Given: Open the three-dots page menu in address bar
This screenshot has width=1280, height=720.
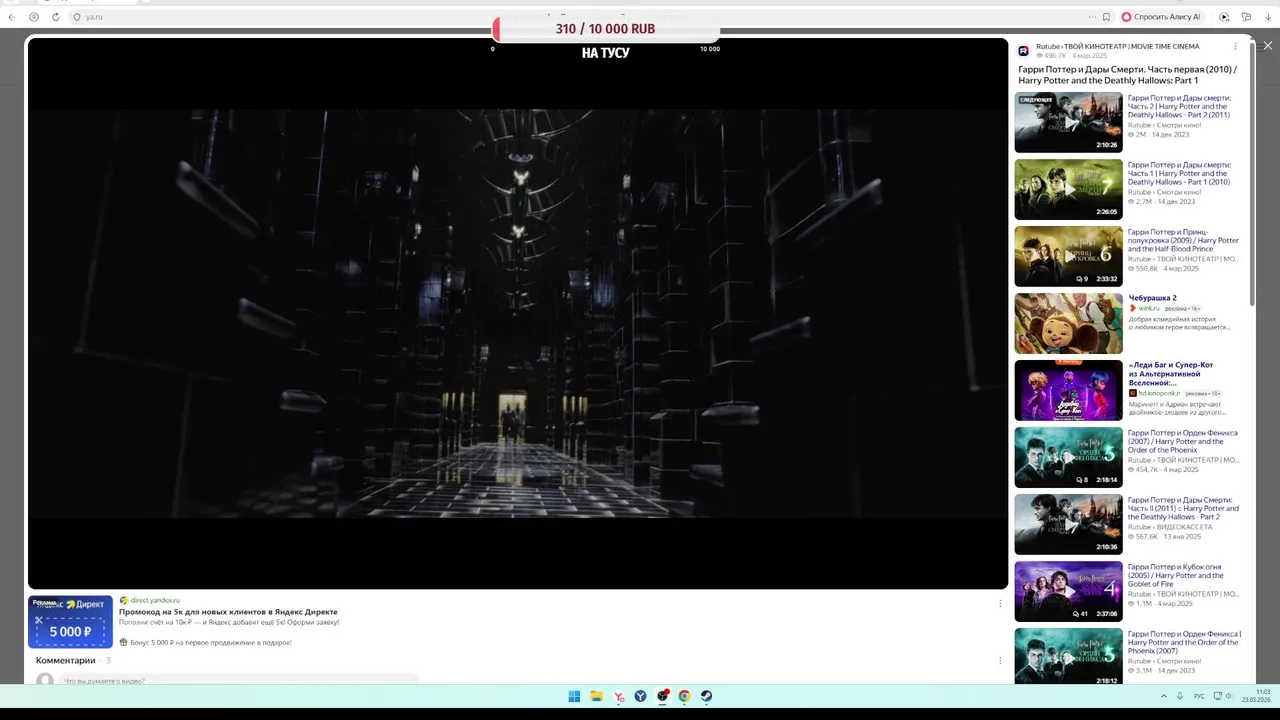Looking at the screenshot, I should 1092,17.
